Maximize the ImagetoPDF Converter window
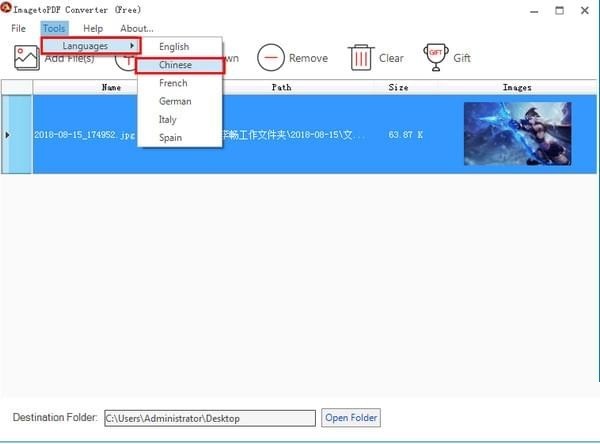 559,10
